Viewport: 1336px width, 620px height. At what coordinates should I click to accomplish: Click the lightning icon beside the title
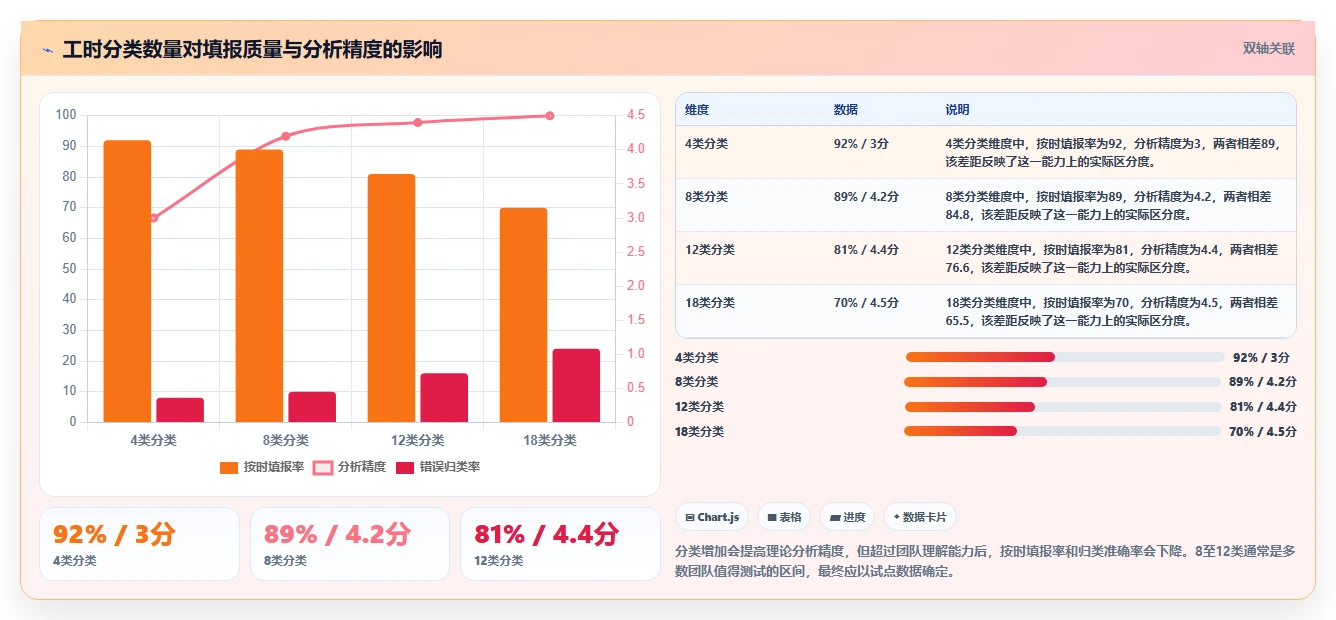(47, 50)
